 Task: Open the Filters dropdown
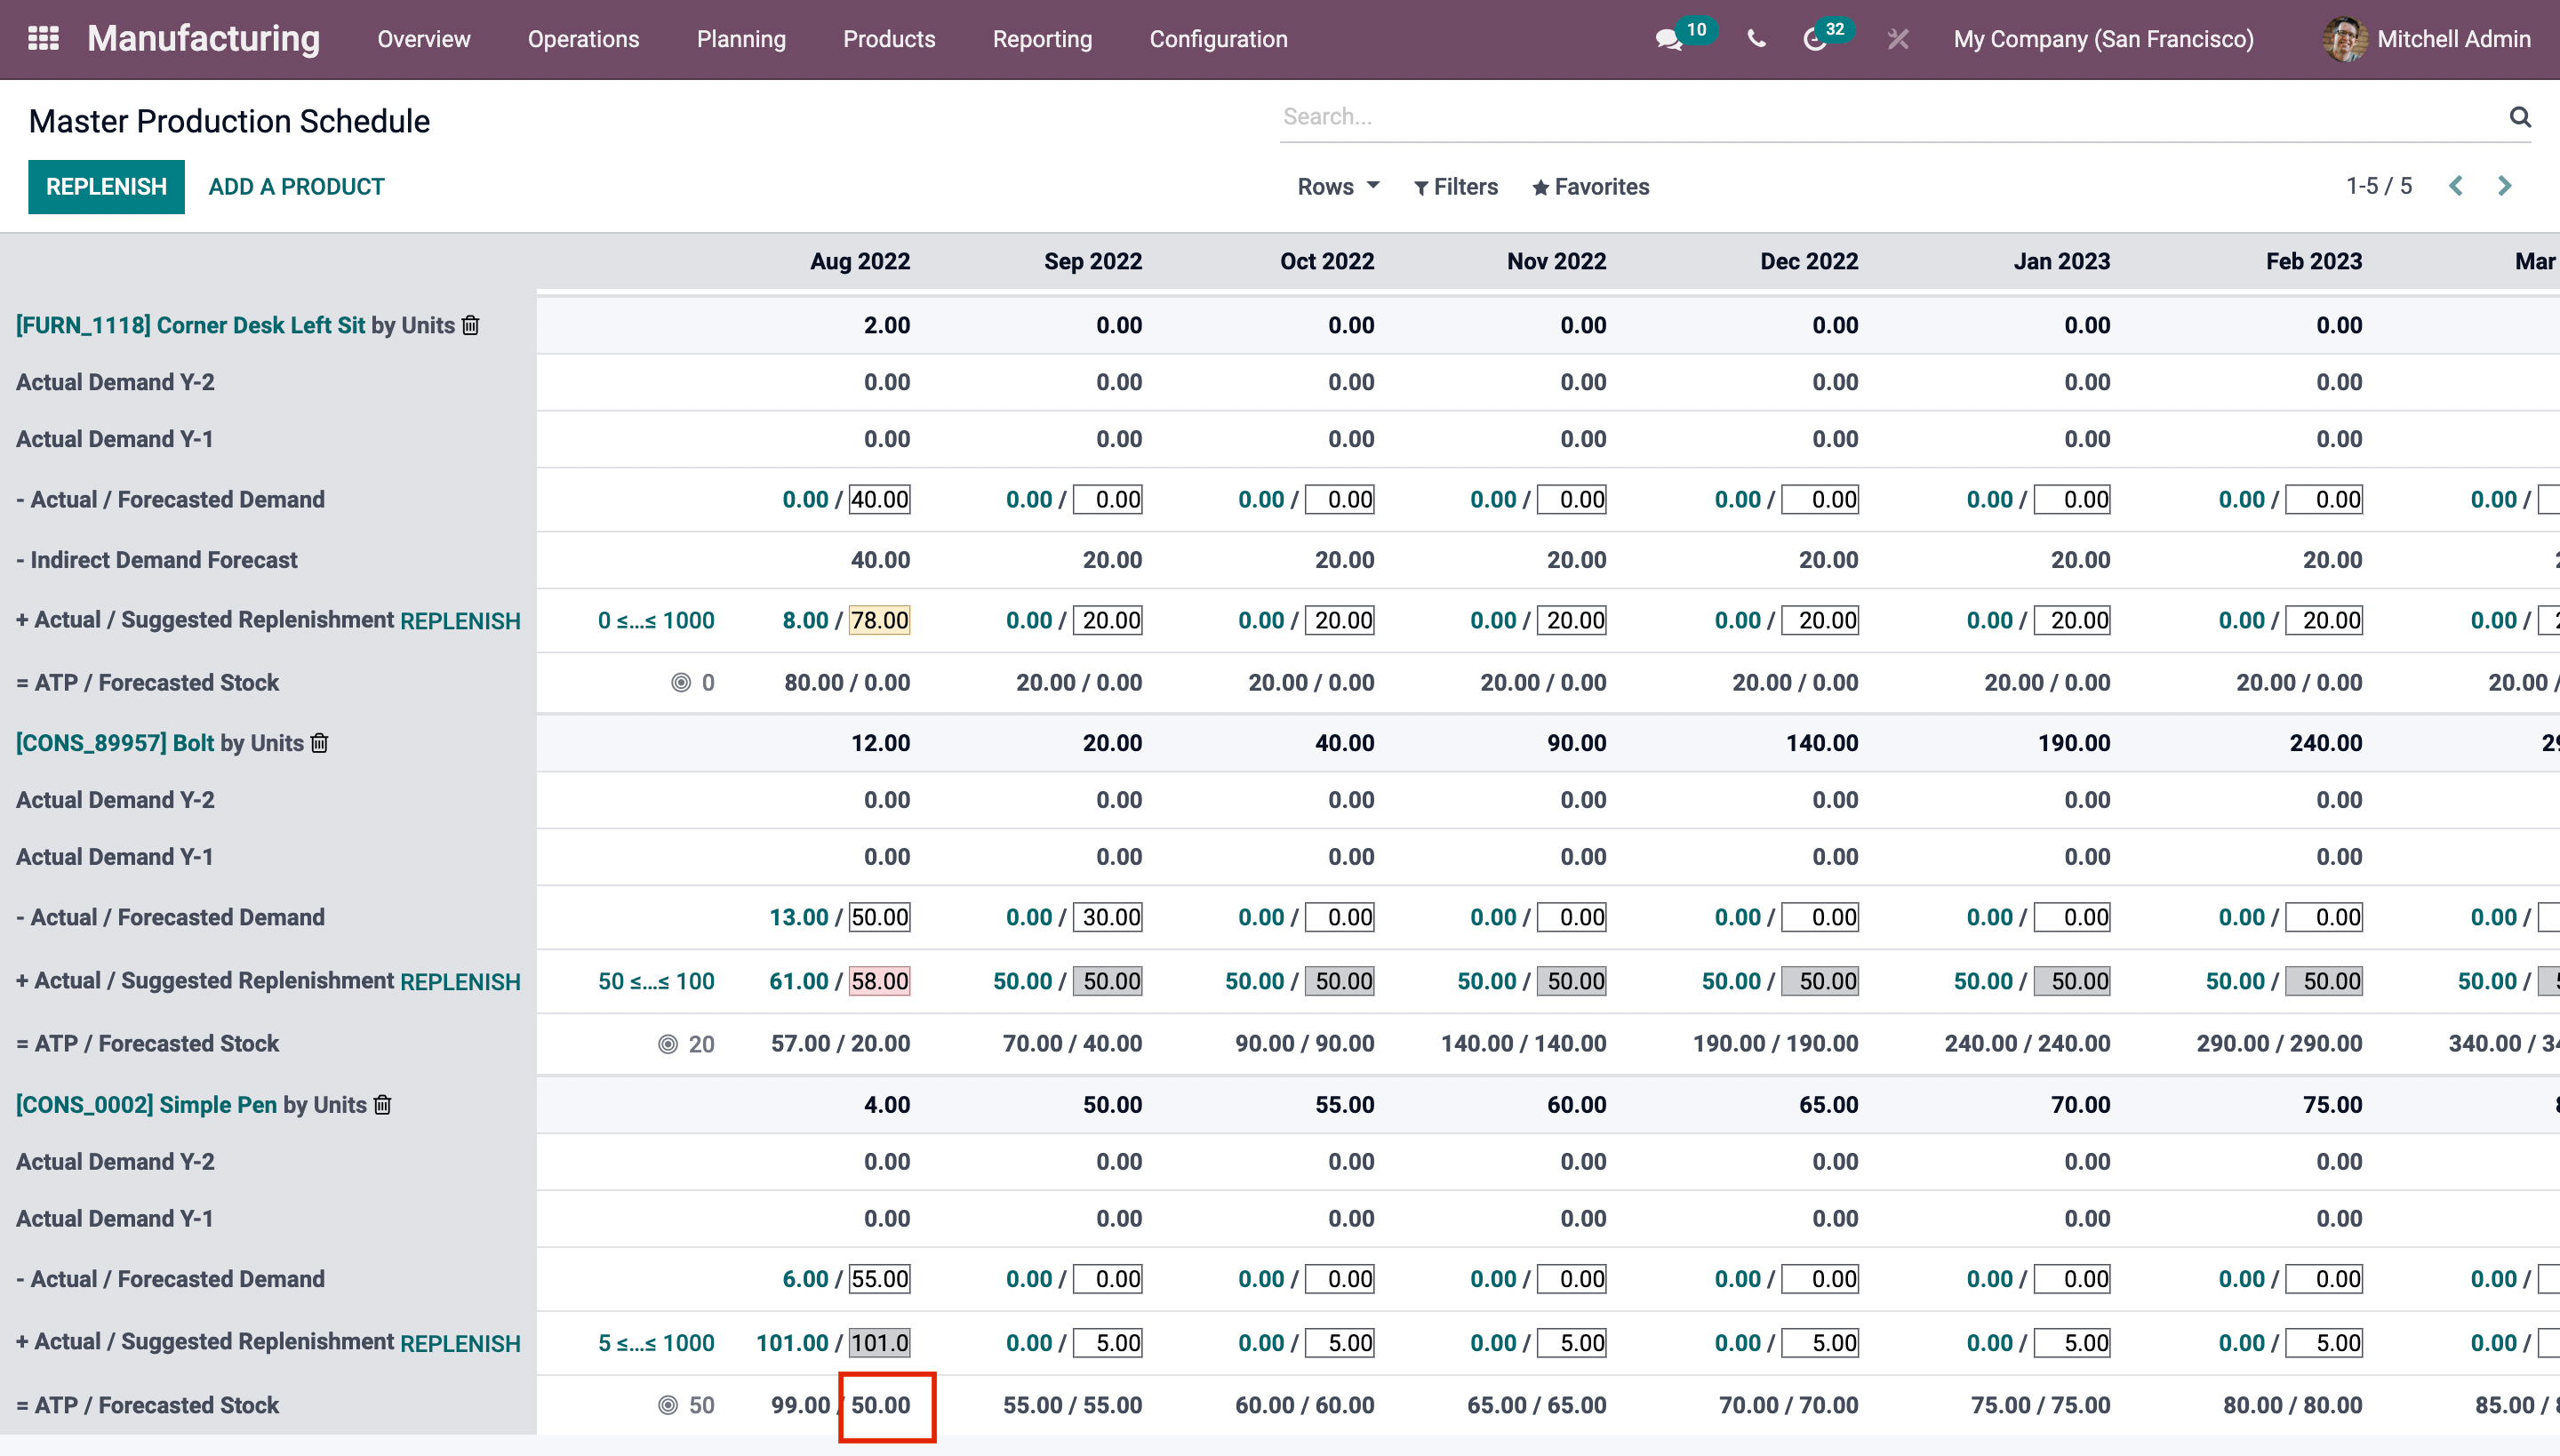coord(1455,187)
